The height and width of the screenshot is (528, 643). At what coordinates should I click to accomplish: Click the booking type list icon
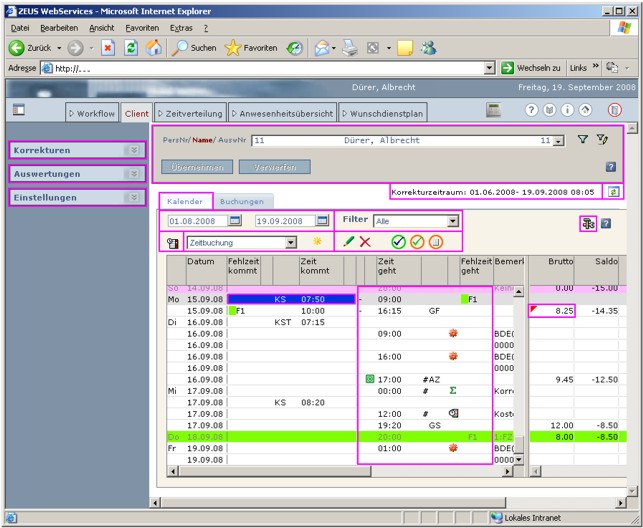[172, 243]
